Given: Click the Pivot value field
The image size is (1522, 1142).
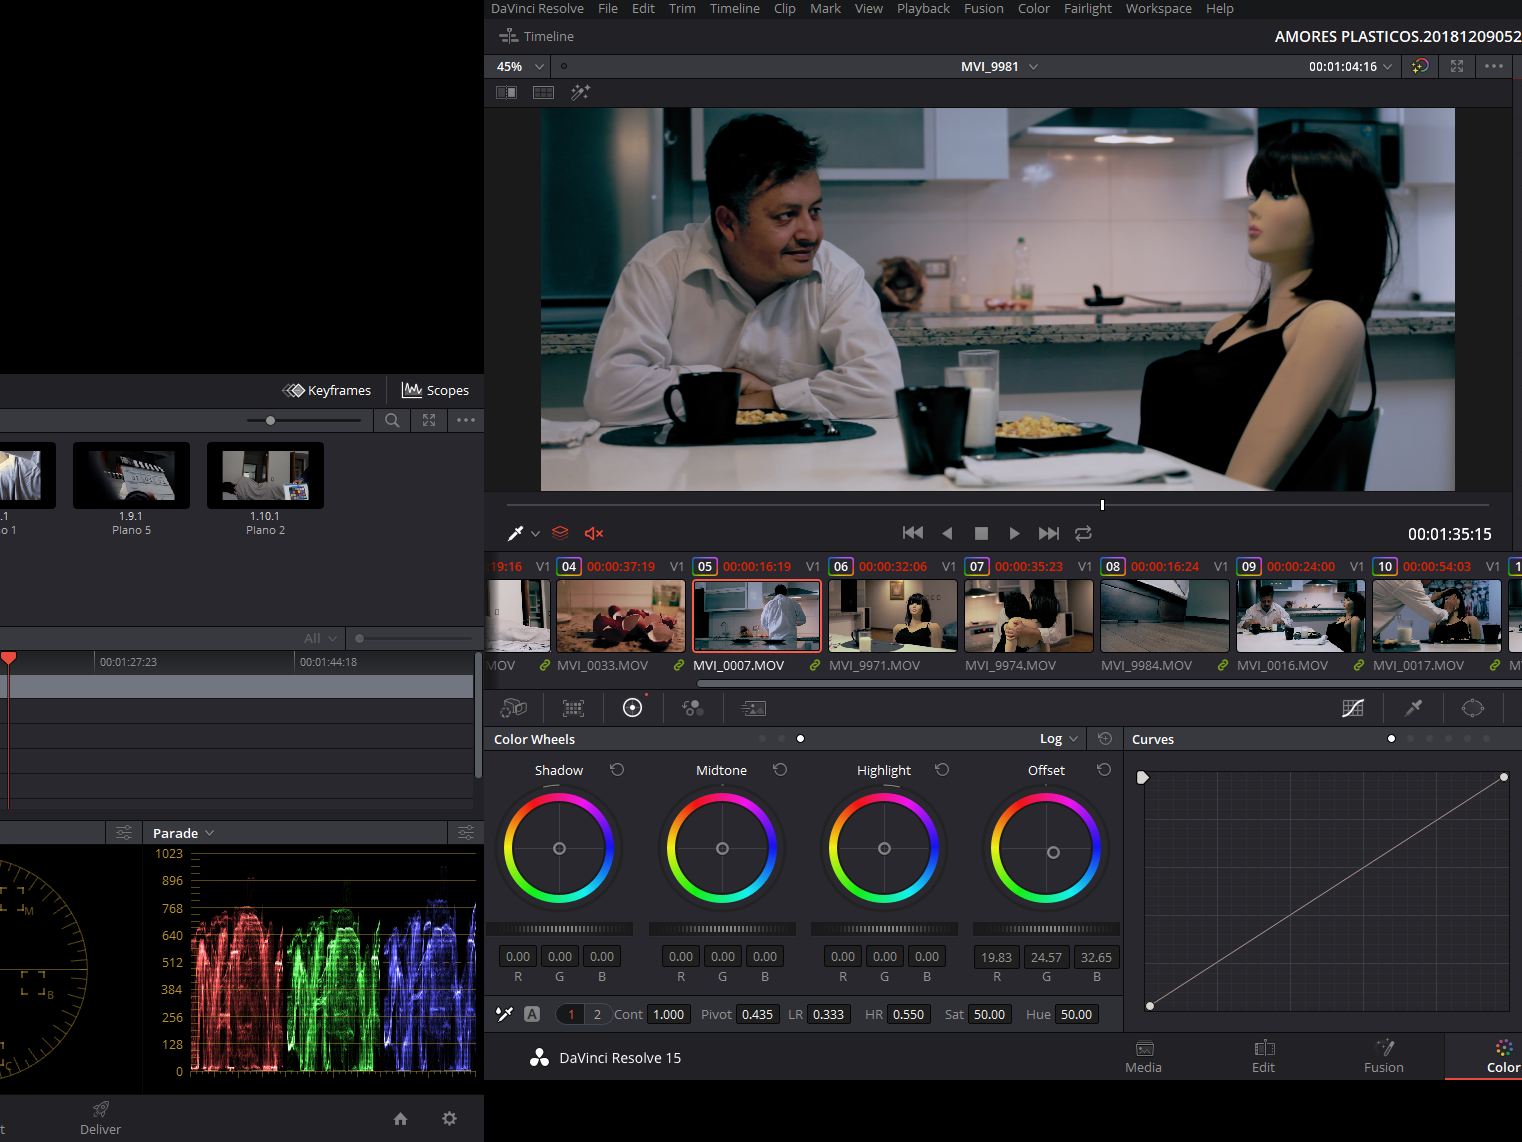Looking at the screenshot, I should pos(757,1014).
